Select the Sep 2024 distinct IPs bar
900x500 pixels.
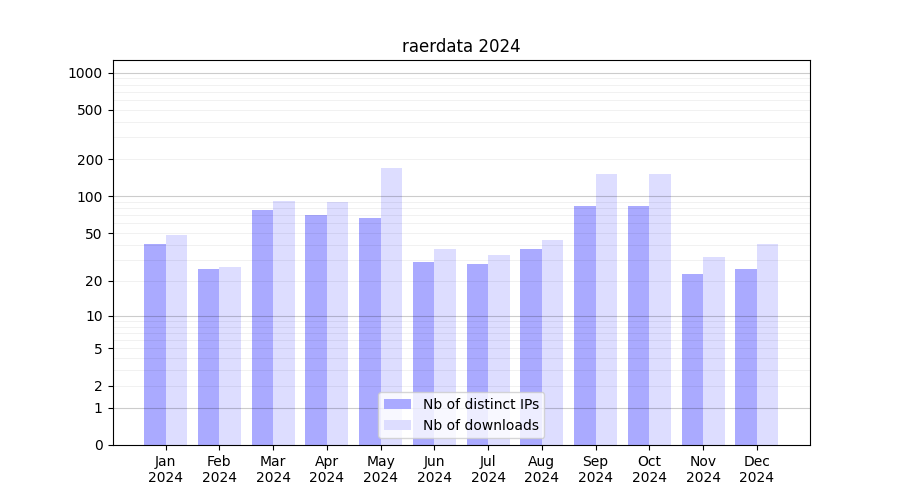point(585,320)
